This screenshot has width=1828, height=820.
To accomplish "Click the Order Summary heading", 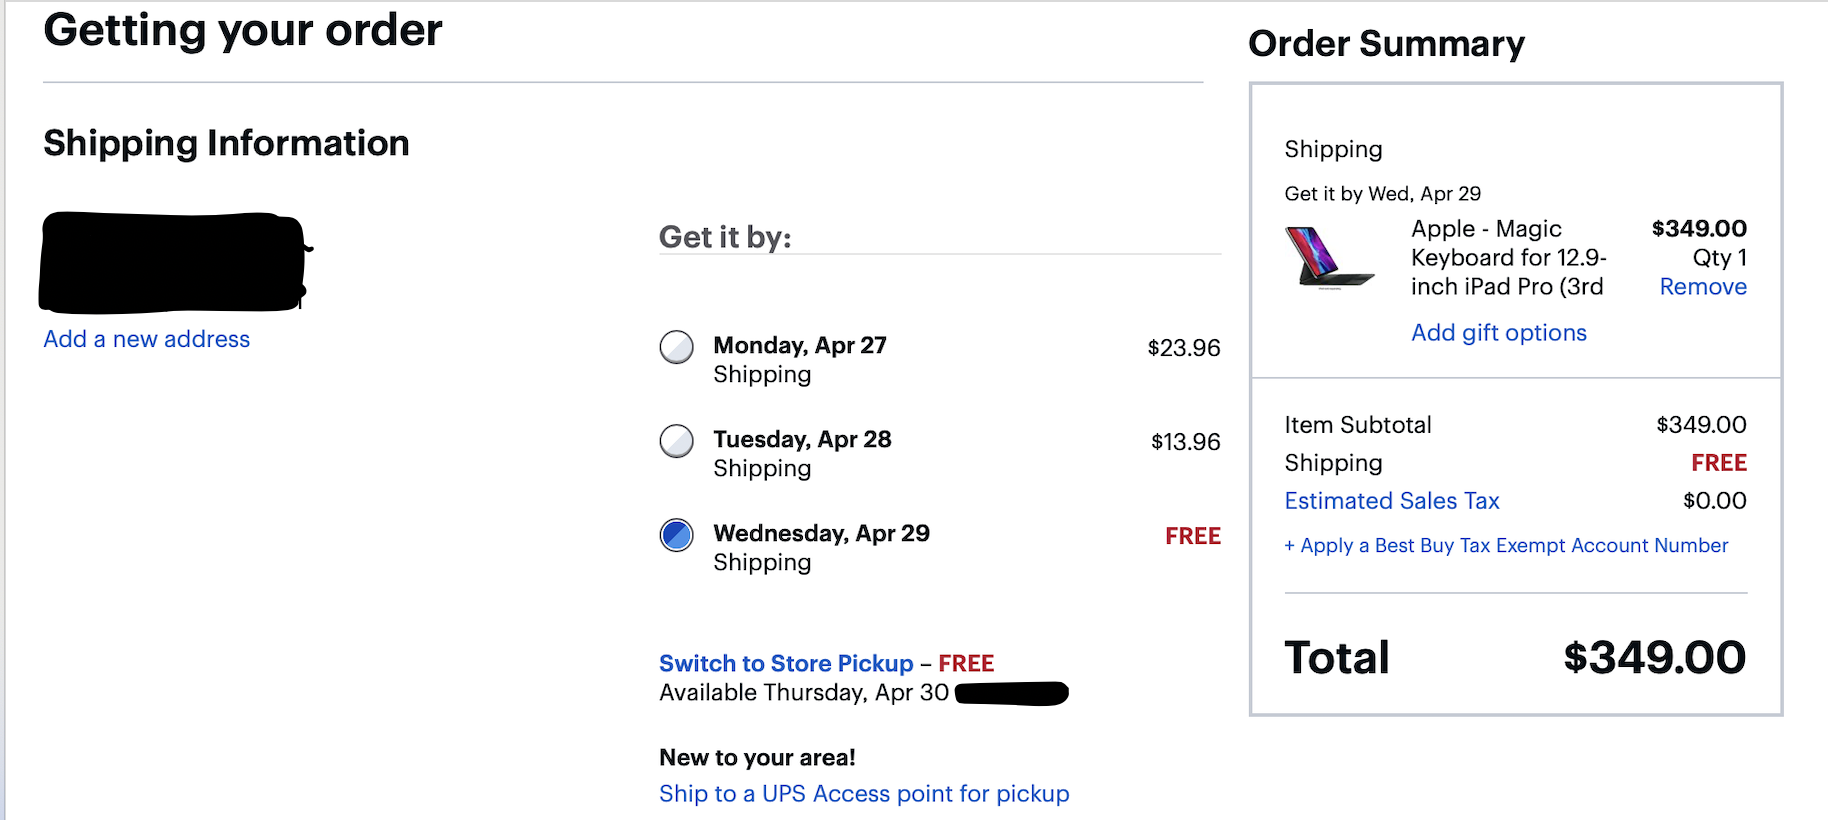I will point(1386,44).
